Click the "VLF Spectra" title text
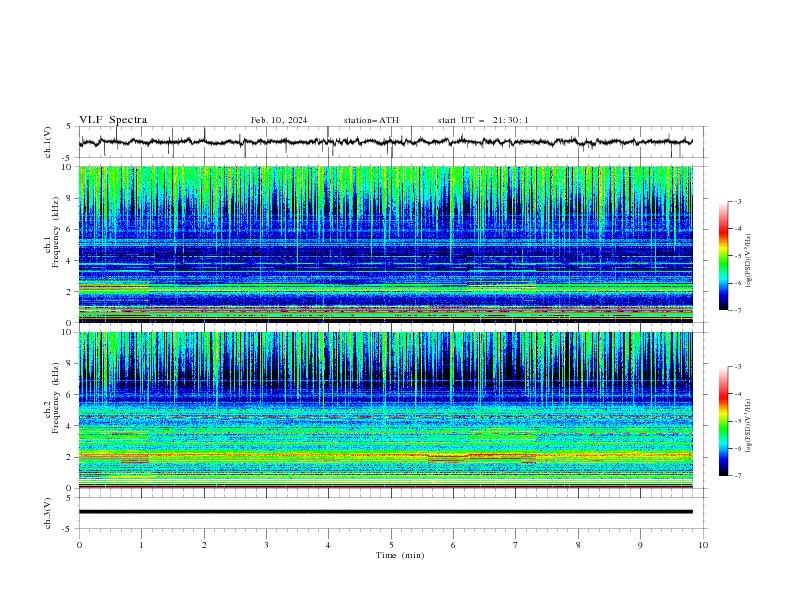Screen dimensions: 792x612 click(113, 120)
